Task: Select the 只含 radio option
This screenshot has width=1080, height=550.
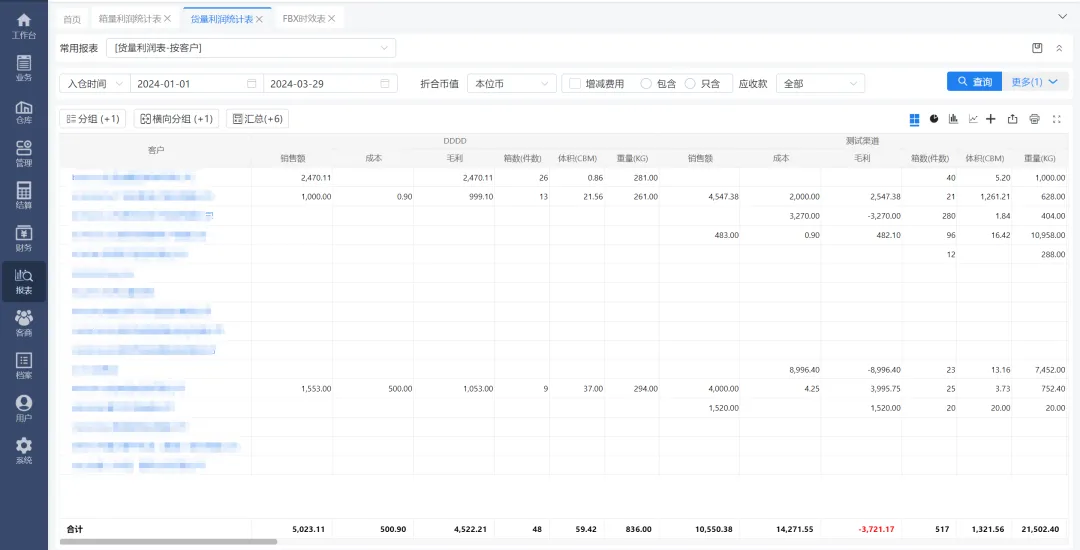Action: 690,83
